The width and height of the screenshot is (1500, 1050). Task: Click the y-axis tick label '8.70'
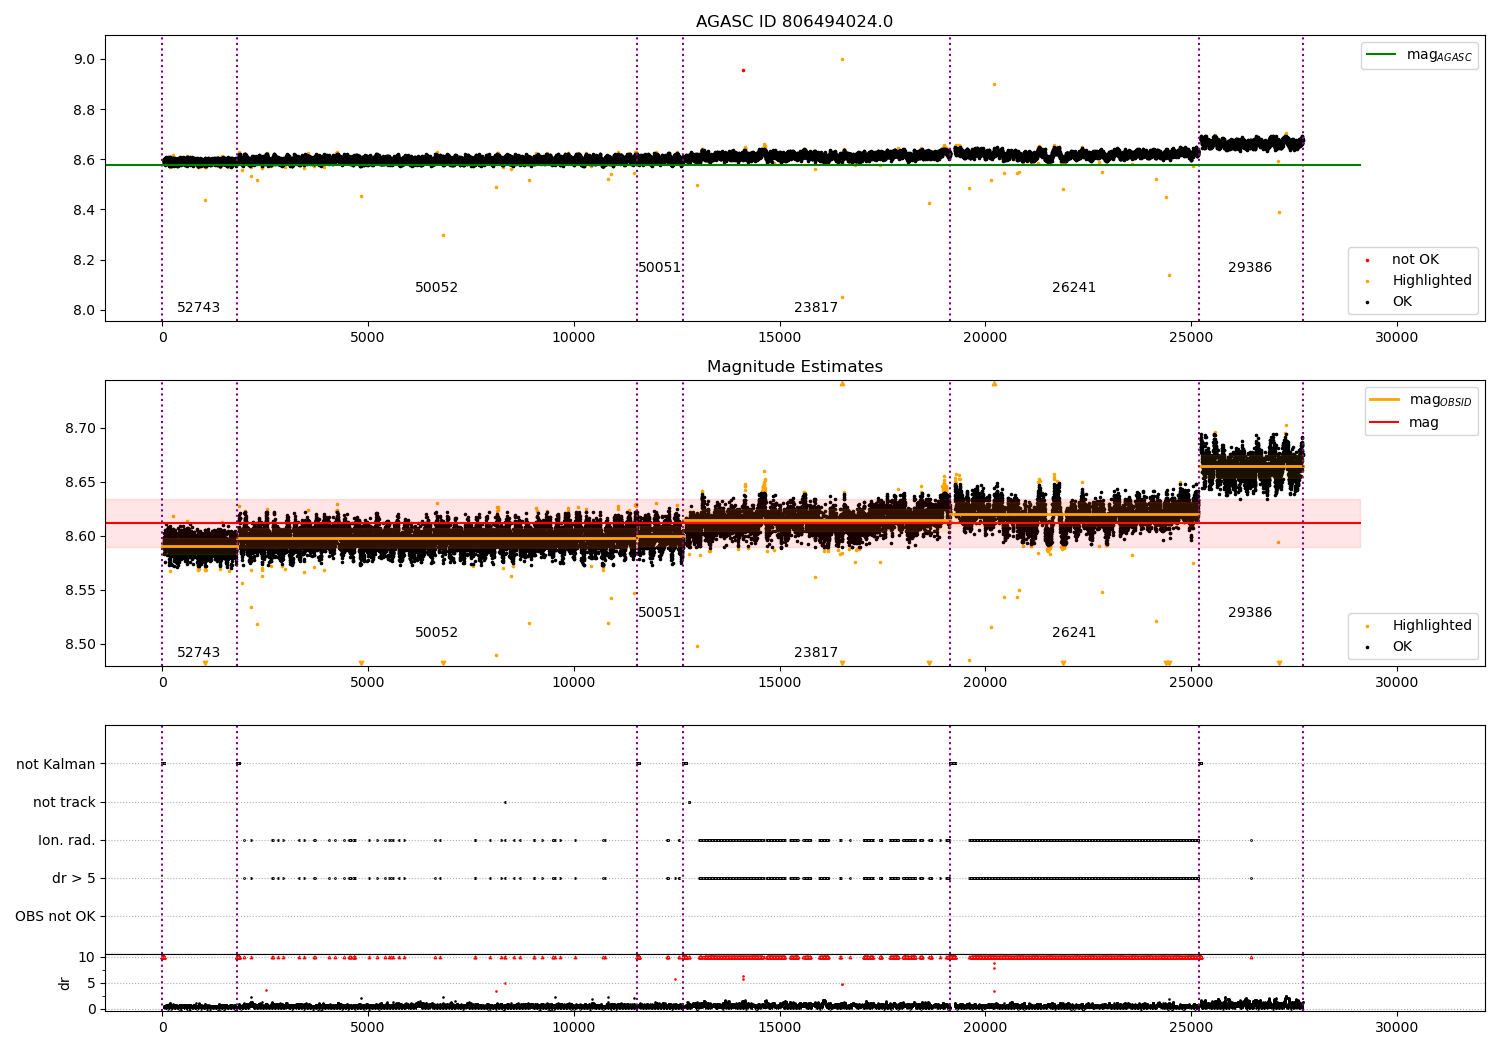click(x=80, y=429)
